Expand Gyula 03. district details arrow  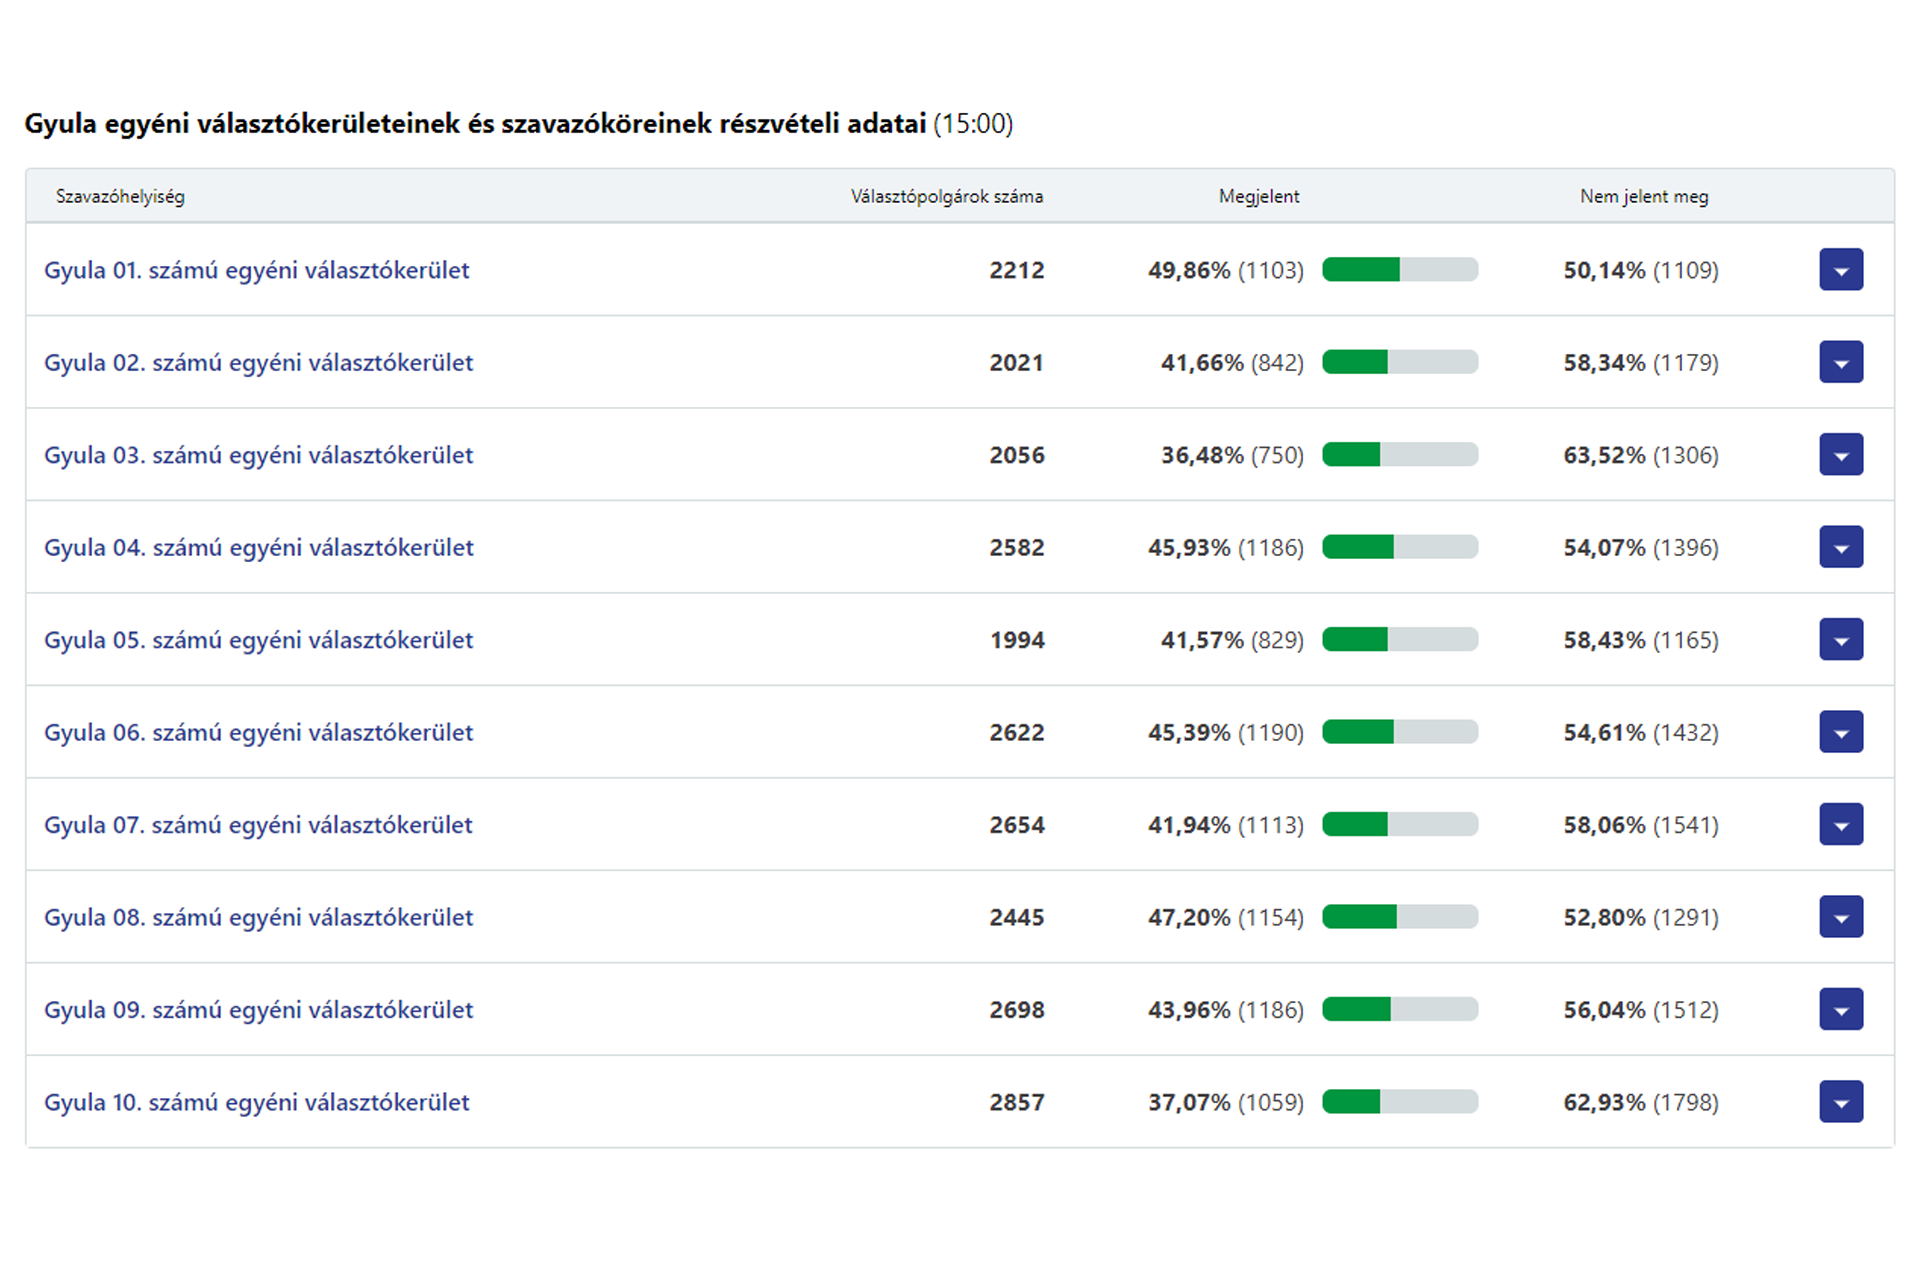(x=1840, y=455)
